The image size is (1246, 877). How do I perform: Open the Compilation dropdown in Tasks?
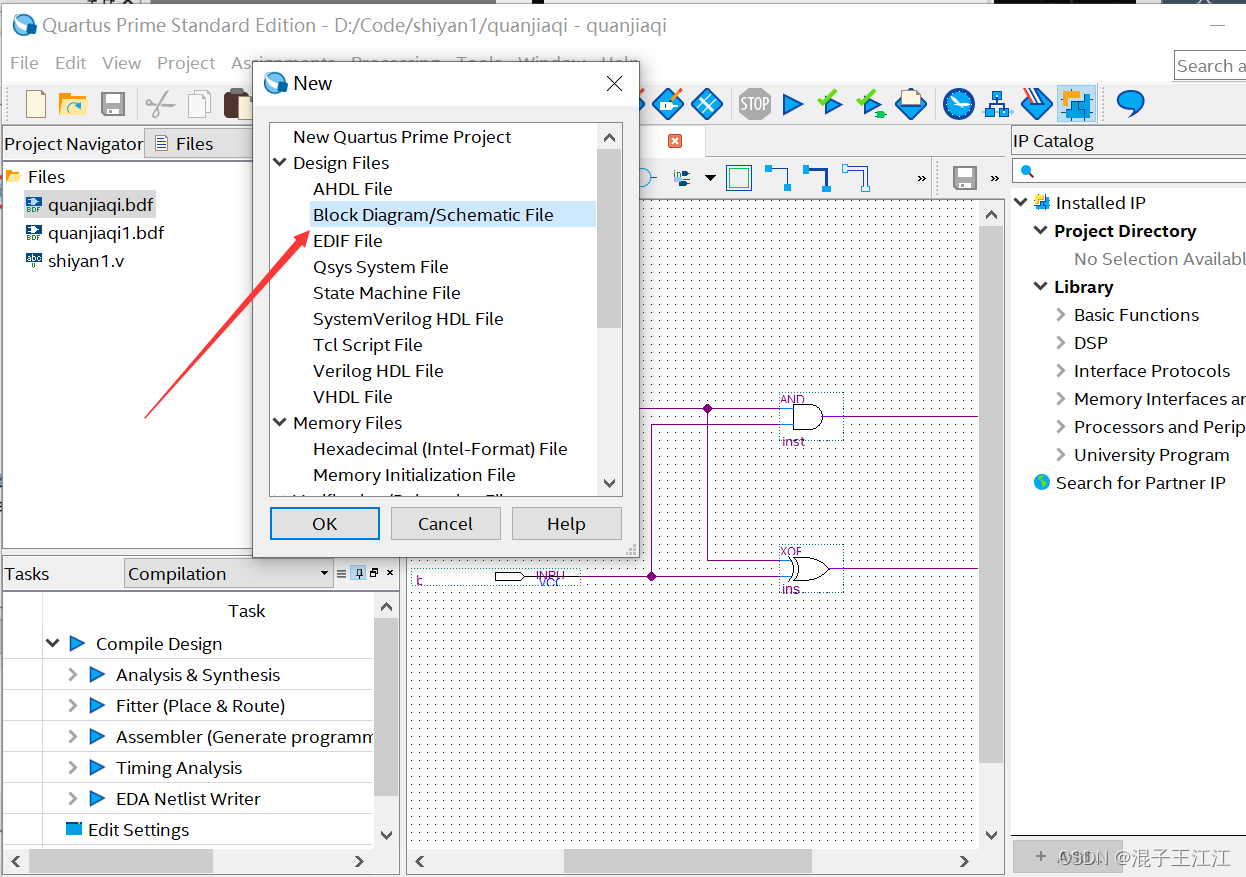(228, 574)
